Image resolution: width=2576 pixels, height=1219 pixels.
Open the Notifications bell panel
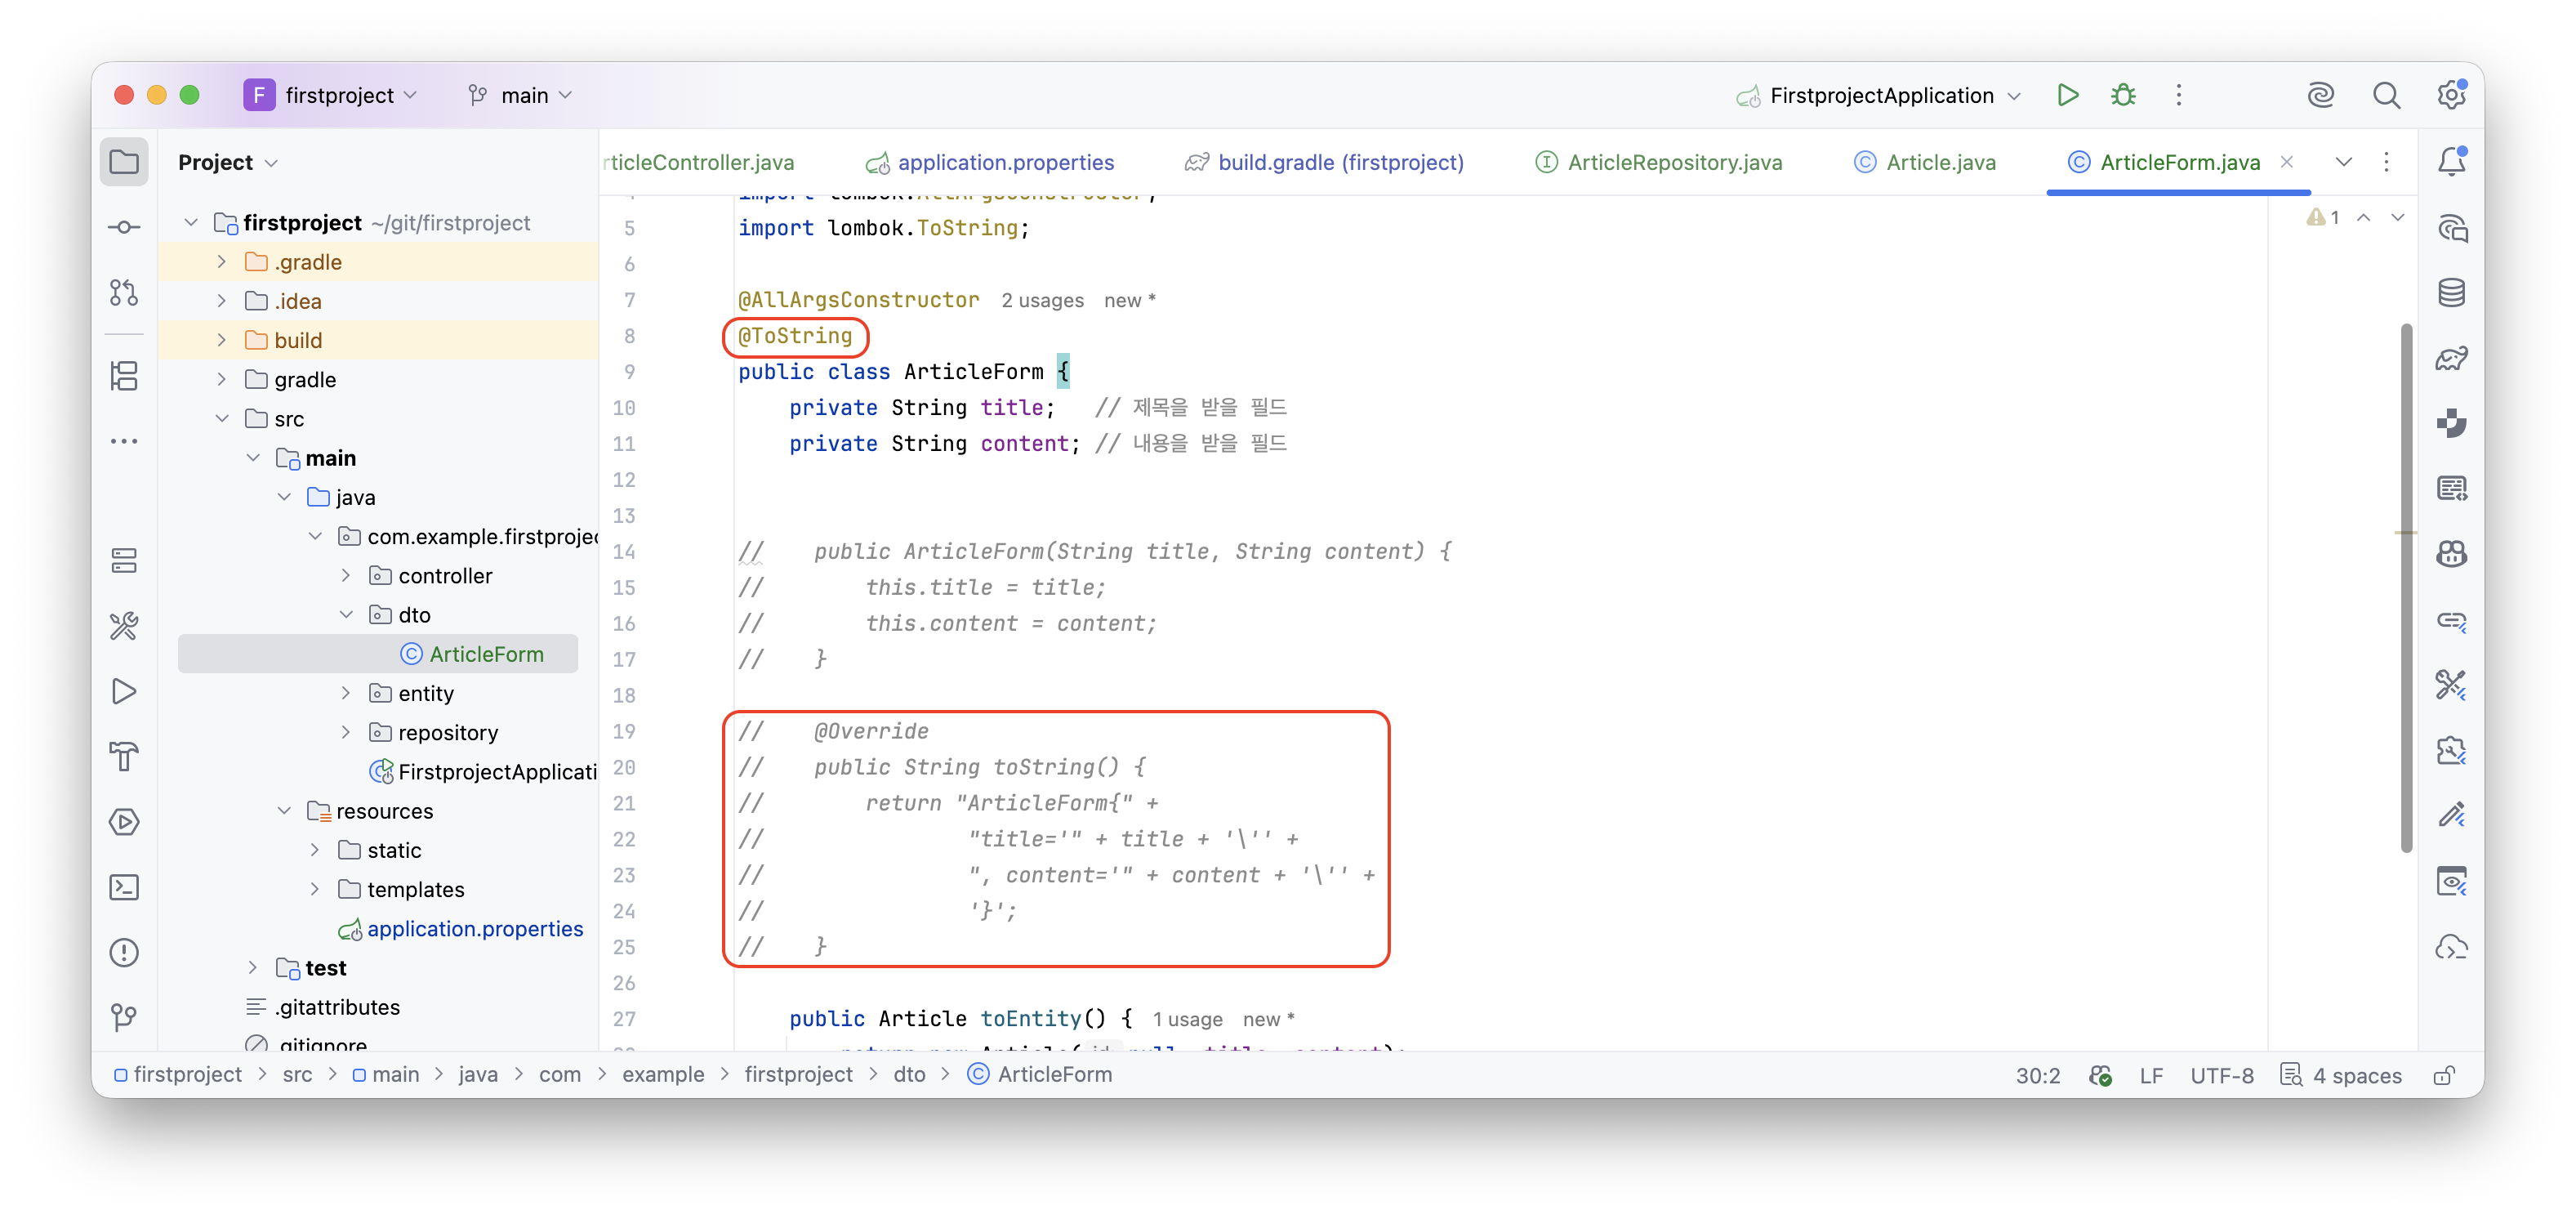click(2451, 162)
